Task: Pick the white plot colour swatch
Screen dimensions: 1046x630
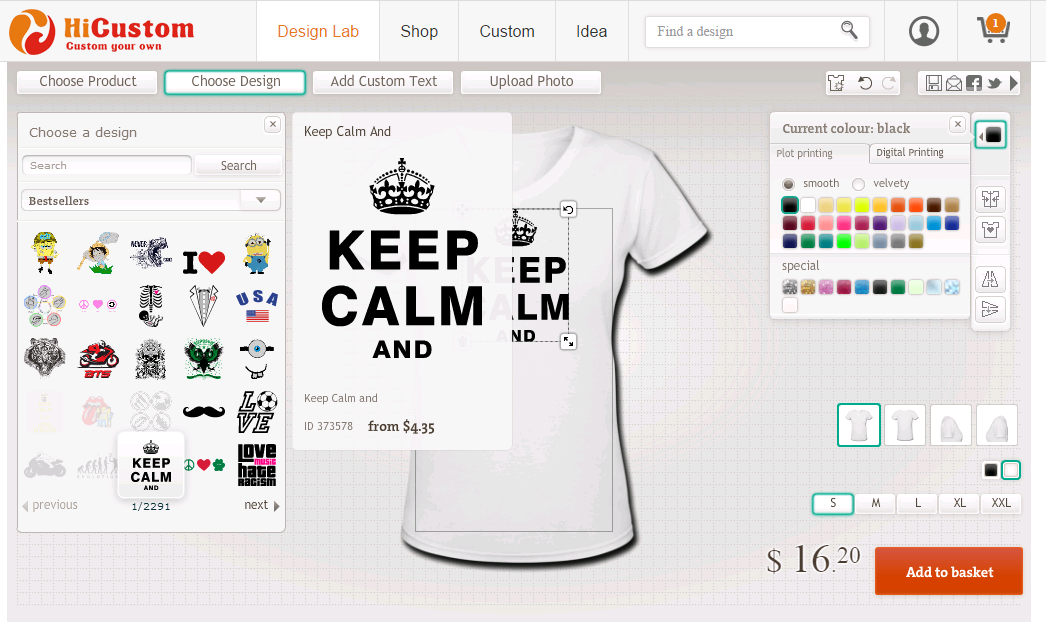Action: [808, 205]
